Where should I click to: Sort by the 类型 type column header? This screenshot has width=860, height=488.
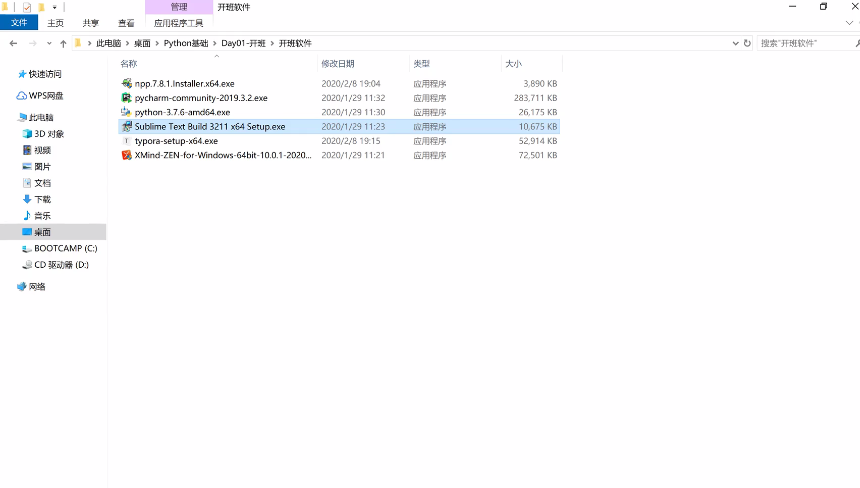(455, 64)
